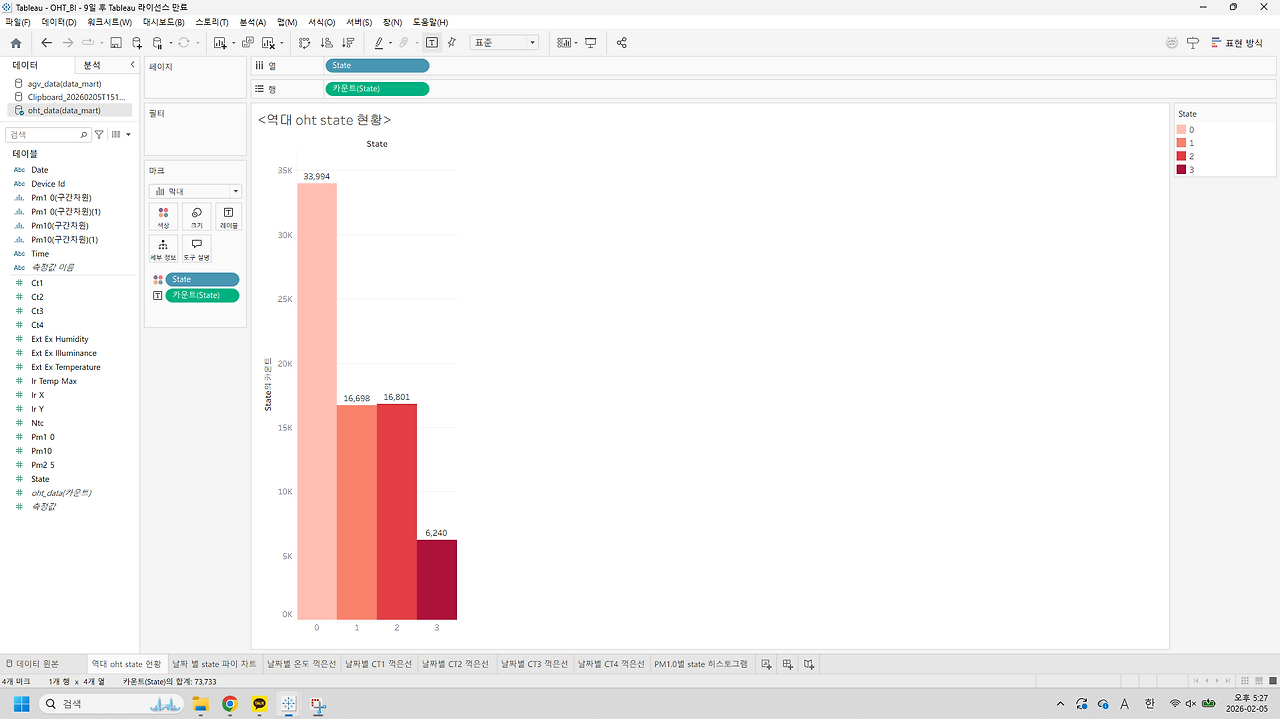Expand the new worksheet dropdown arrow

pyautogui.click(x=233, y=43)
